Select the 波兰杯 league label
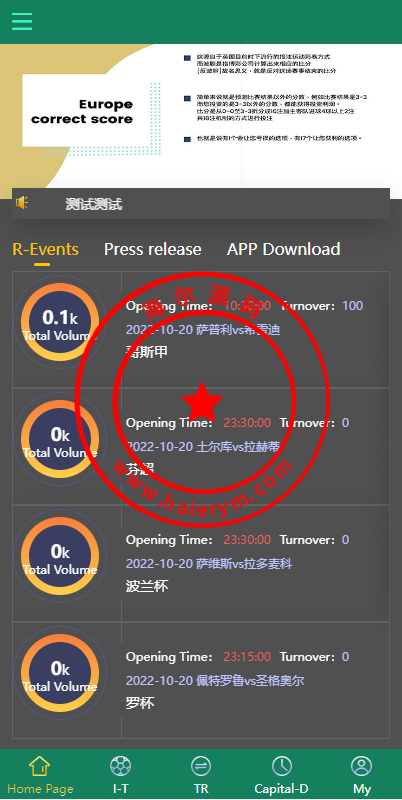 click(147, 586)
